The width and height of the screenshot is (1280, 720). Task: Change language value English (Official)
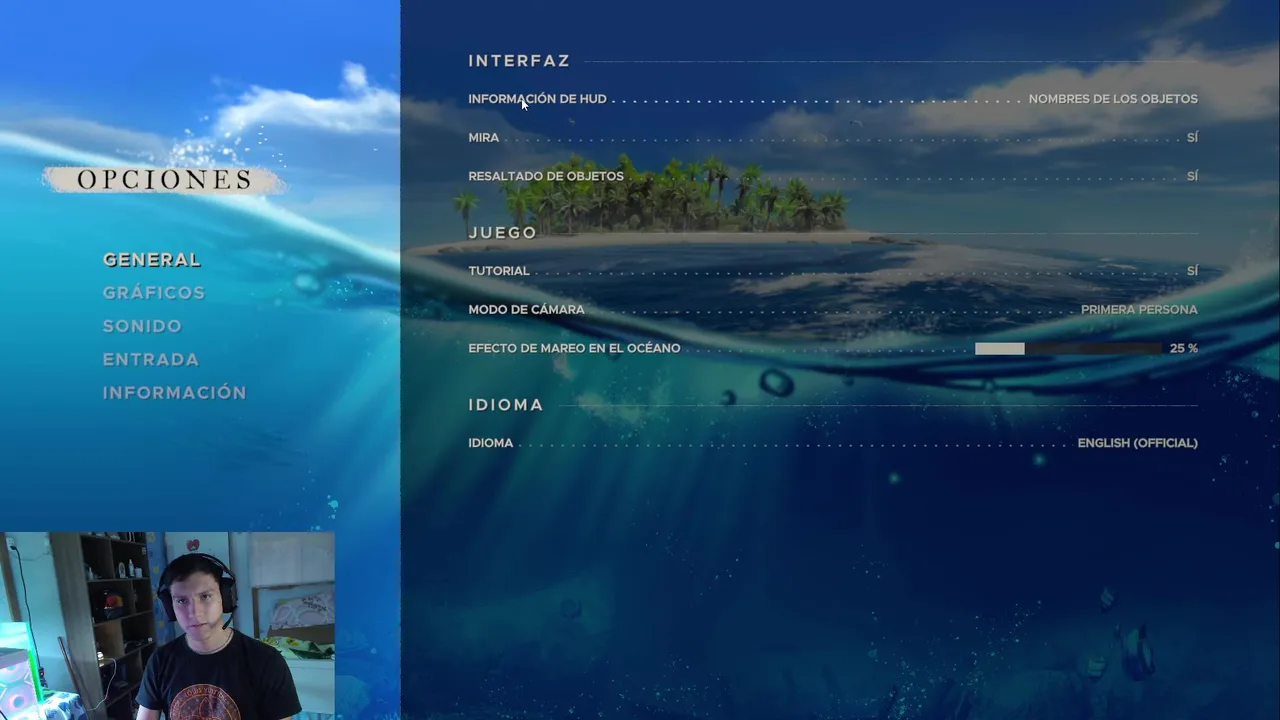coord(1137,443)
